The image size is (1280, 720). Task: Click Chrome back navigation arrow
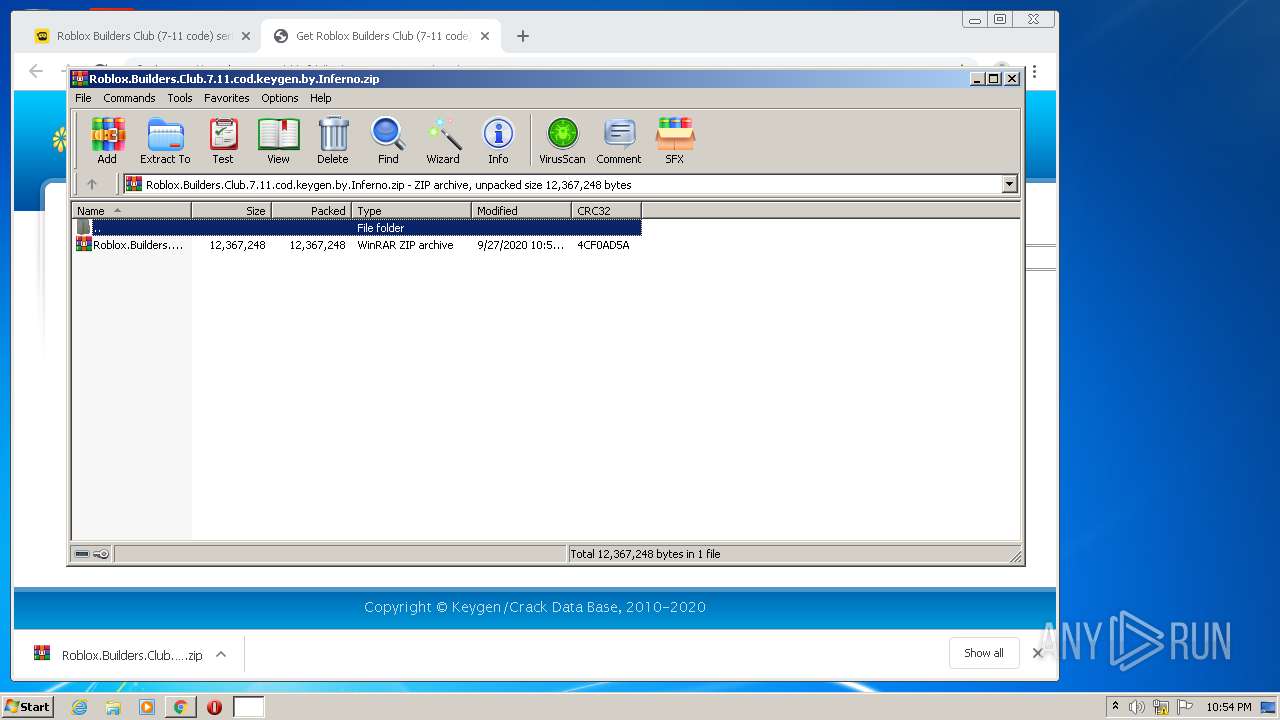pyautogui.click(x=36, y=71)
